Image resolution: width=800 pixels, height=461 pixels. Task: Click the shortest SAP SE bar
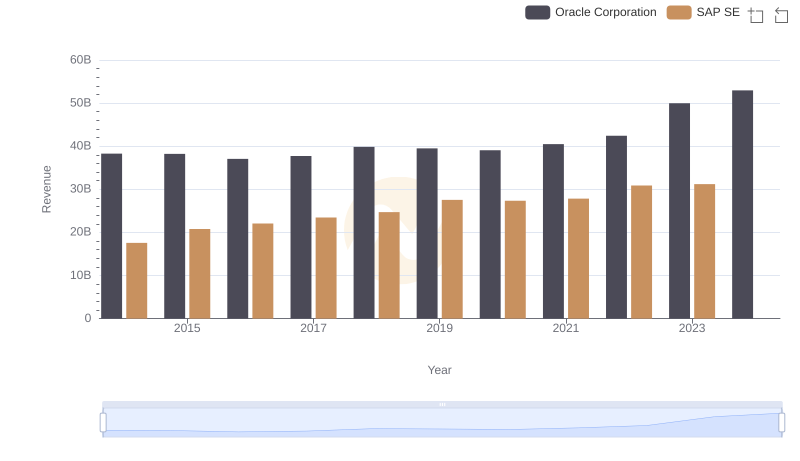[x=137, y=280]
